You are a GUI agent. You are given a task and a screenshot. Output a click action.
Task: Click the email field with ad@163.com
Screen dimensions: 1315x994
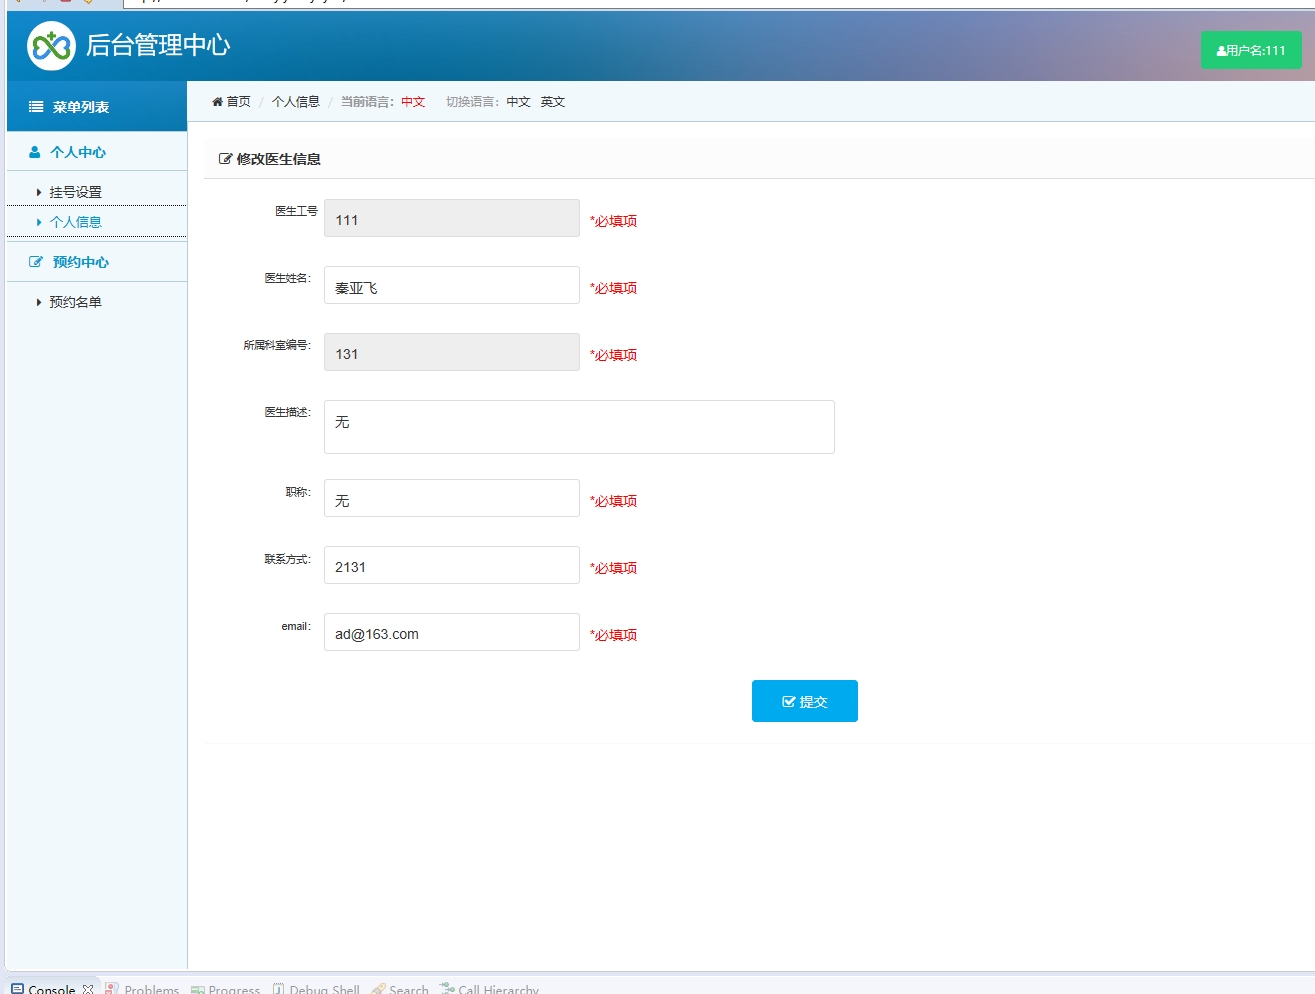click(452, 632)
